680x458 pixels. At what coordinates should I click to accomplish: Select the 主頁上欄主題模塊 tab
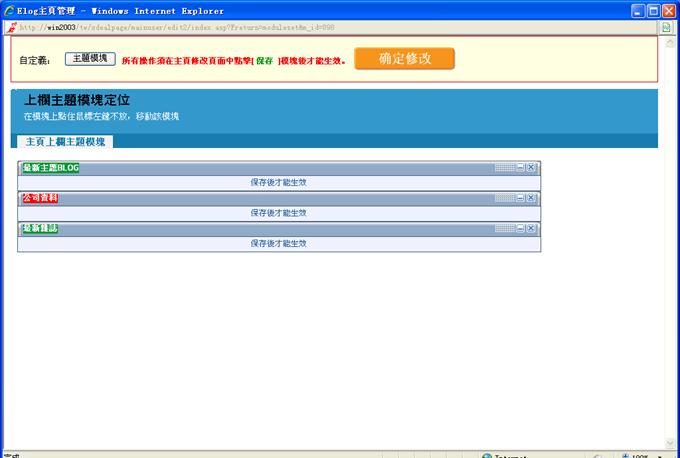64,142
